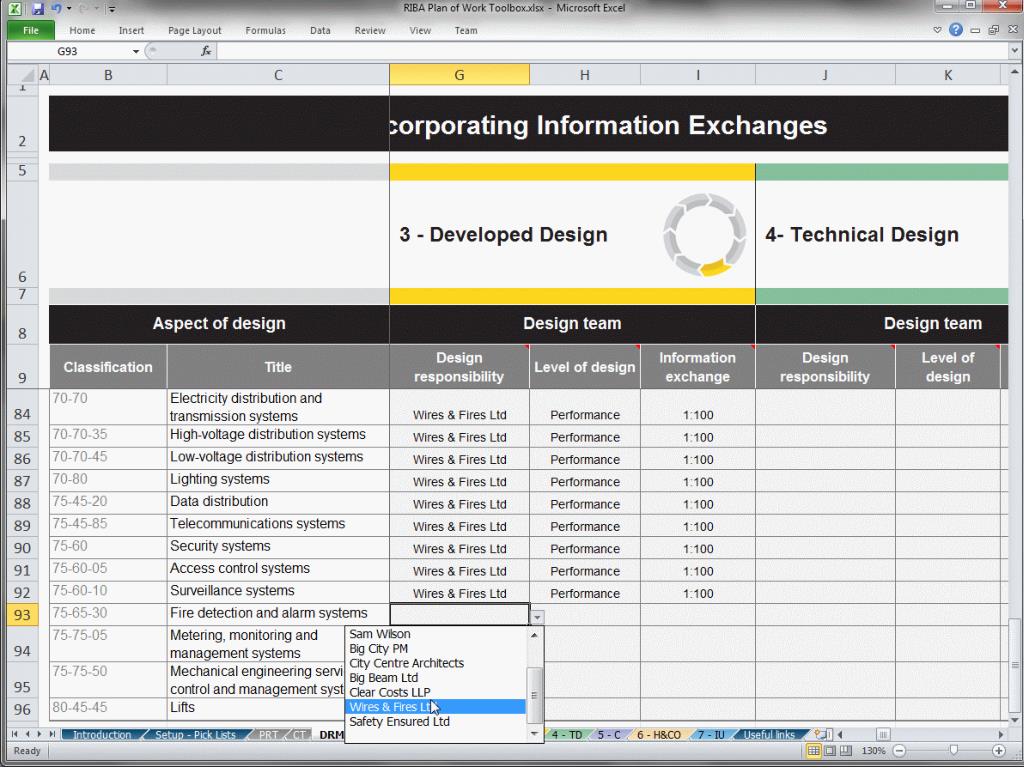The image size is (1024, 768).
Task: Open the 4 - TD sheet tab
Action: click(x=567, y=735)
